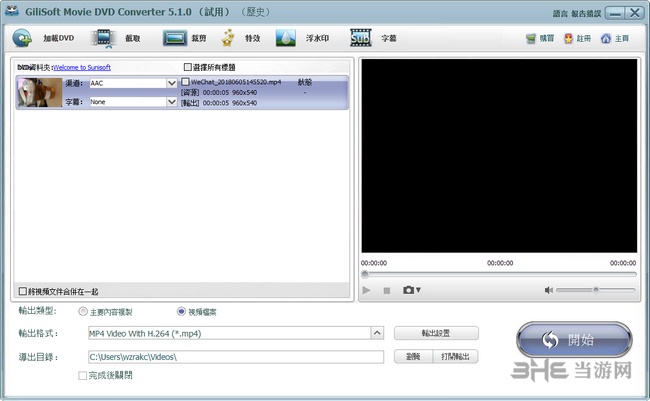Stop the video preview
The image size is (650, 401).
[x=387, y=290]
